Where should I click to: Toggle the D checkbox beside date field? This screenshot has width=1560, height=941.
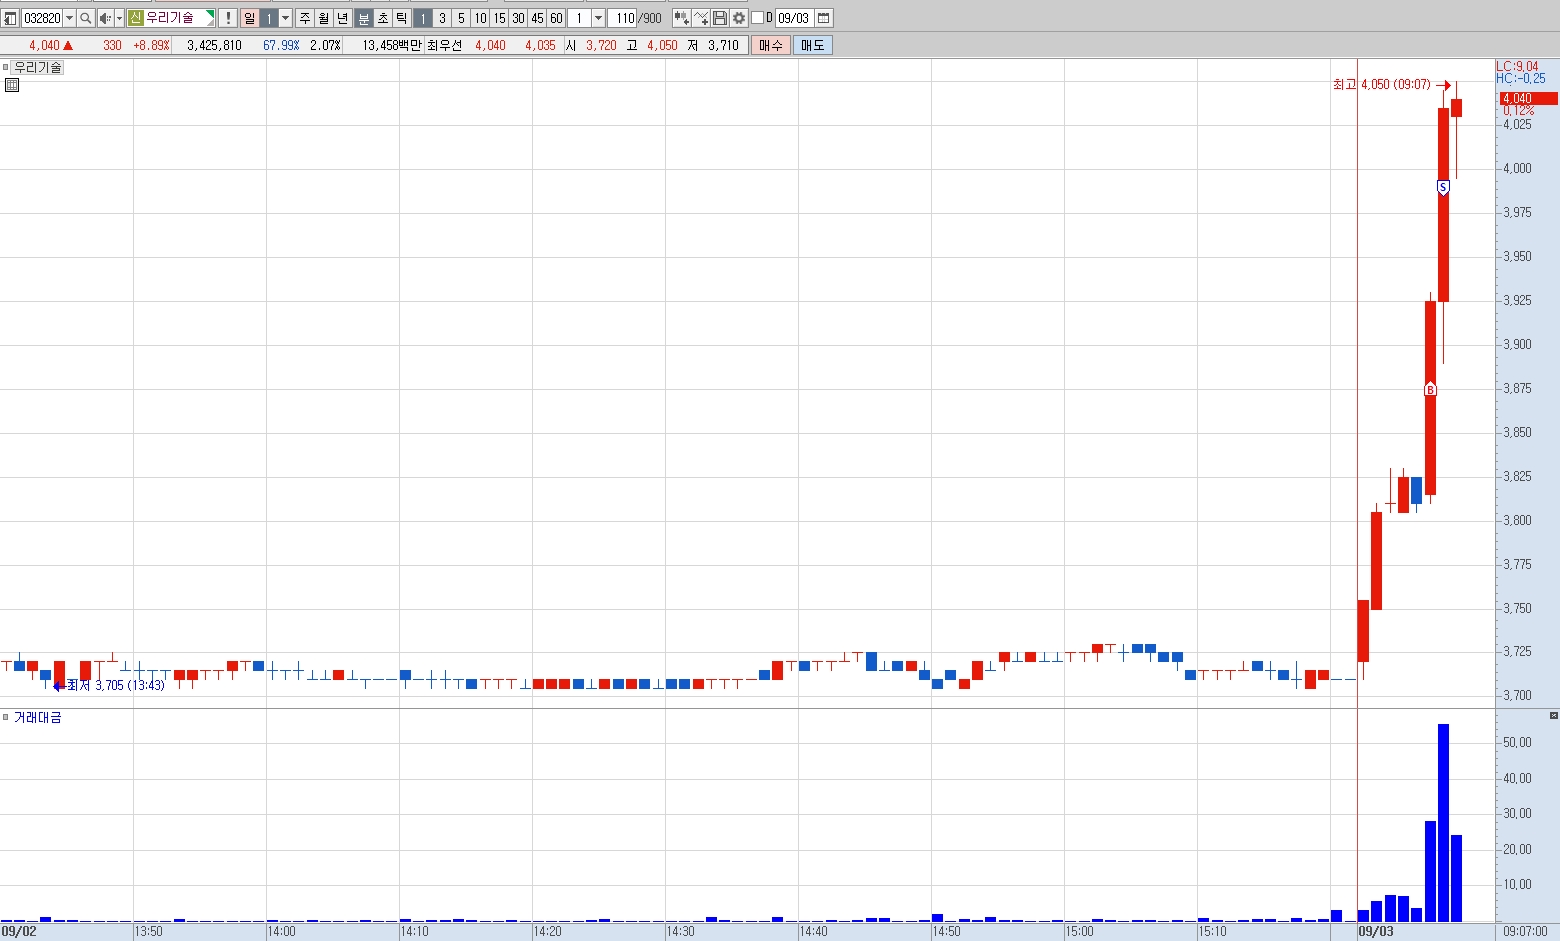(x=757, y=18)
